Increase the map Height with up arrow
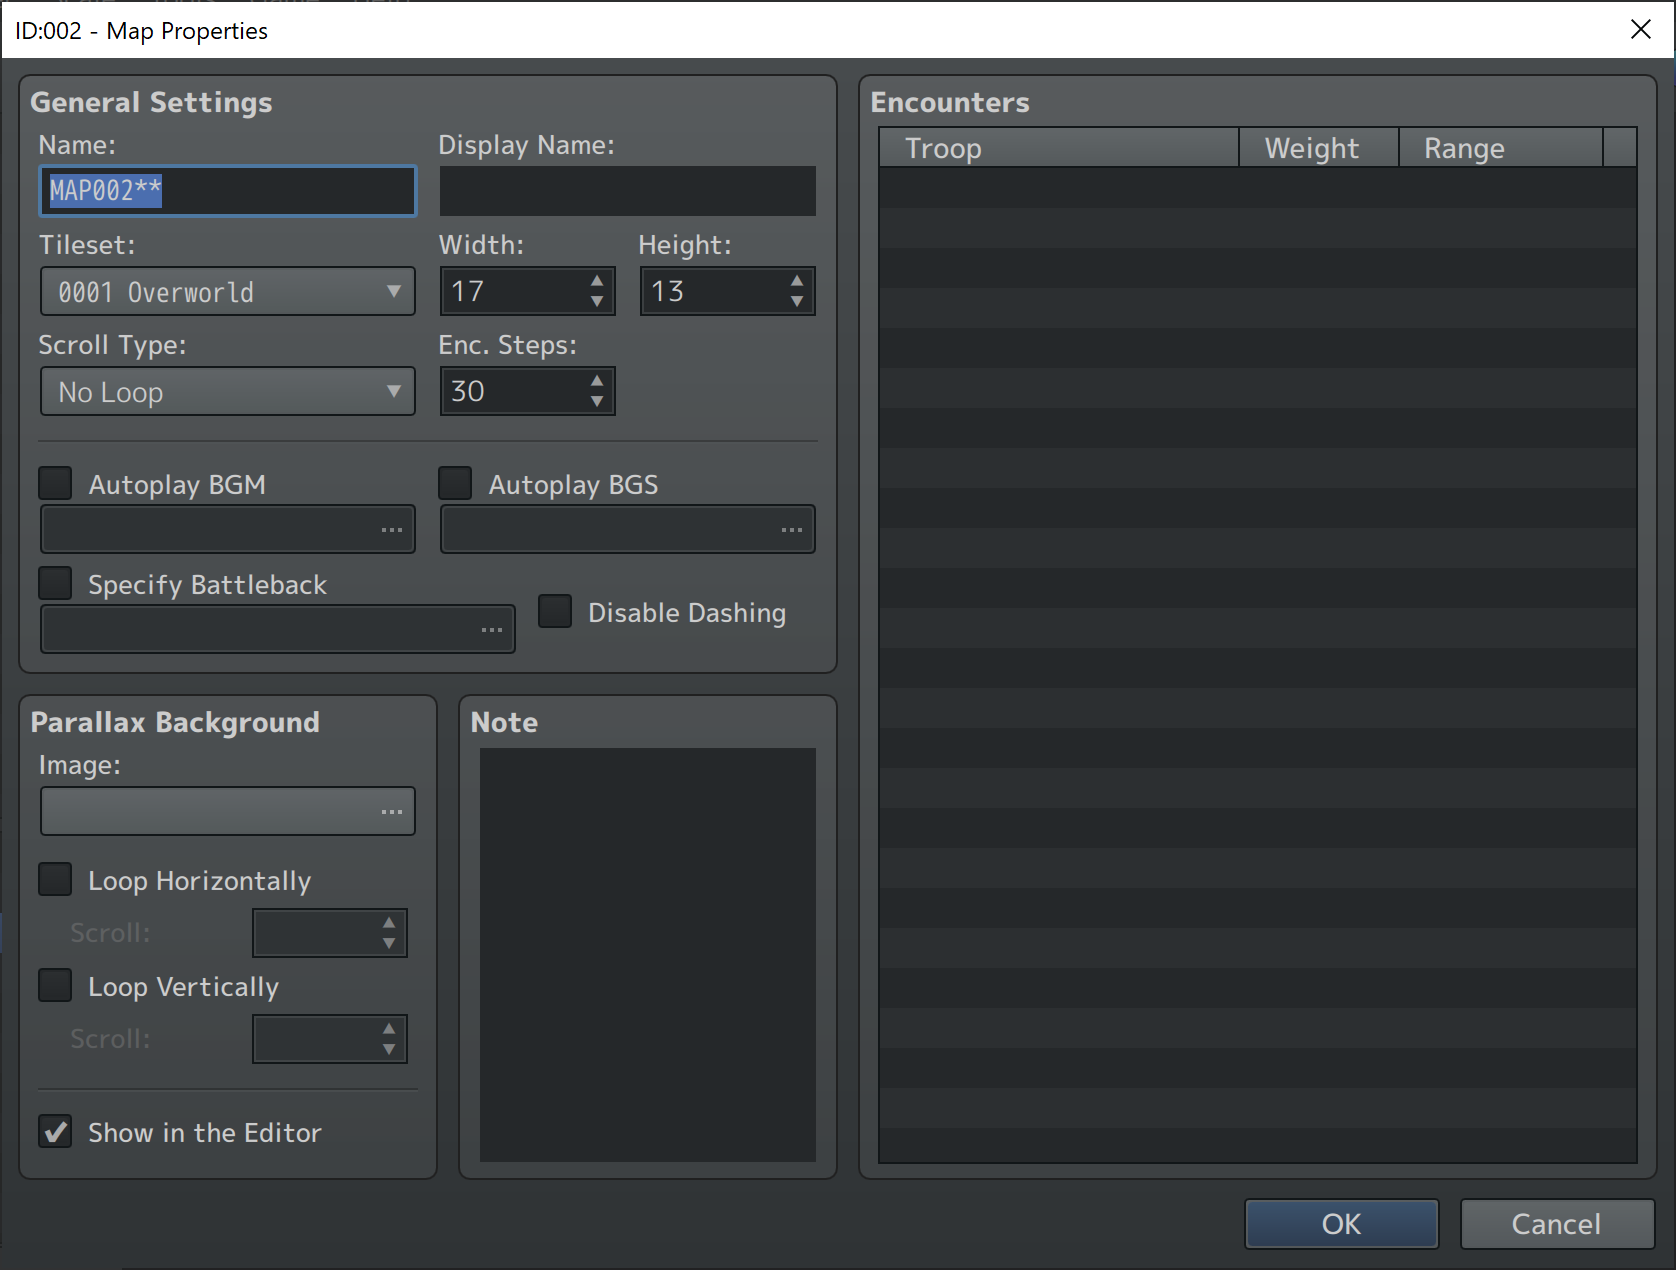This screenshot has width=1676, height=1270. pyautogui.click(x=797, y=280)
